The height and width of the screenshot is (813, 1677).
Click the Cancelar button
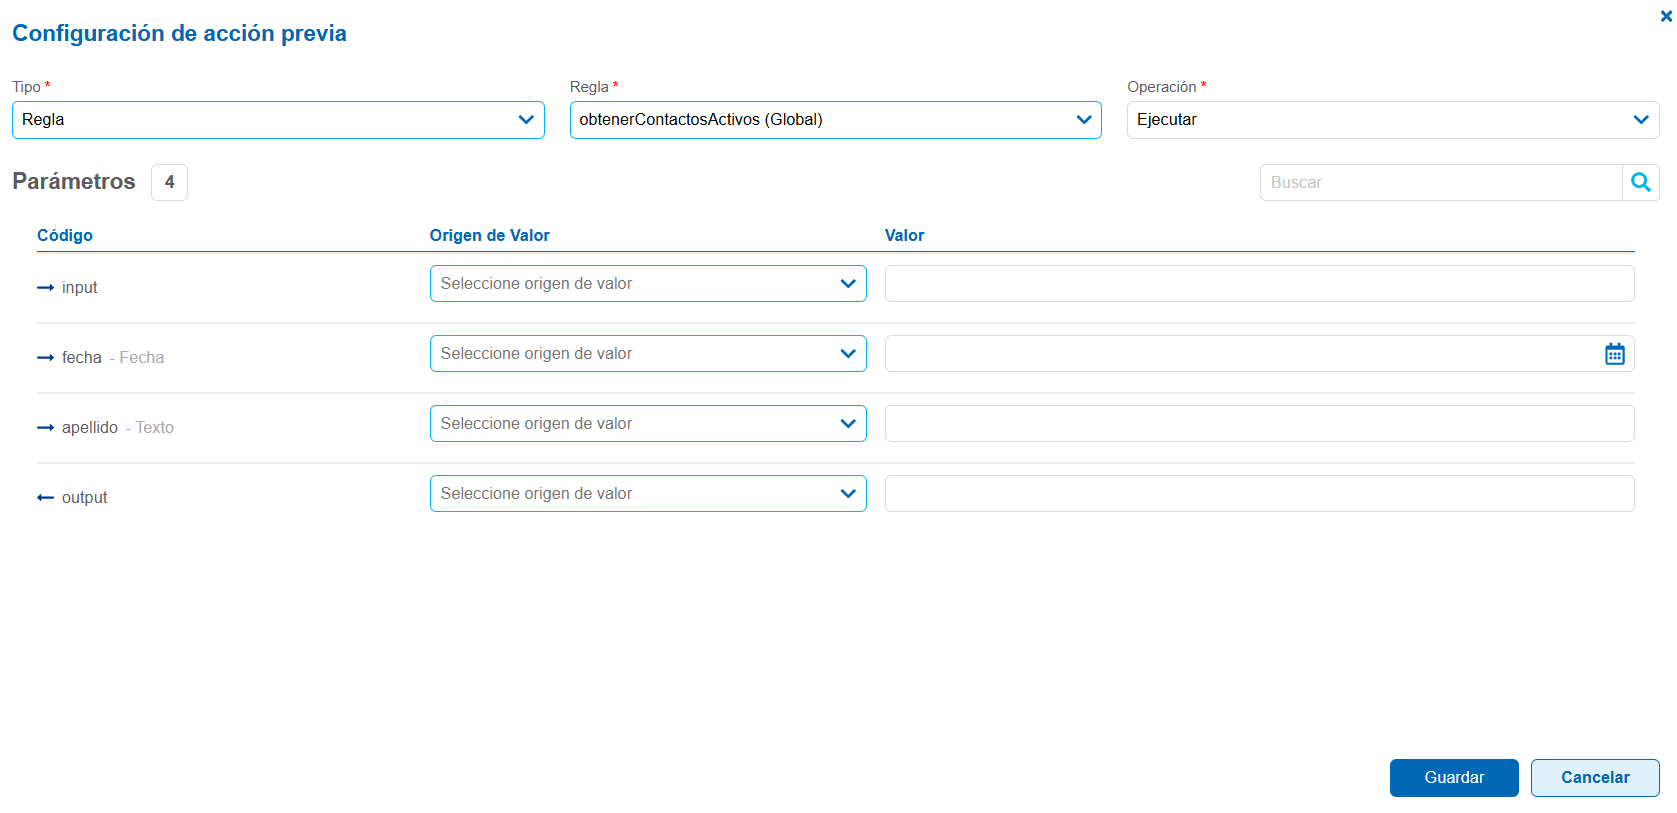click(x=1595, y=778)
